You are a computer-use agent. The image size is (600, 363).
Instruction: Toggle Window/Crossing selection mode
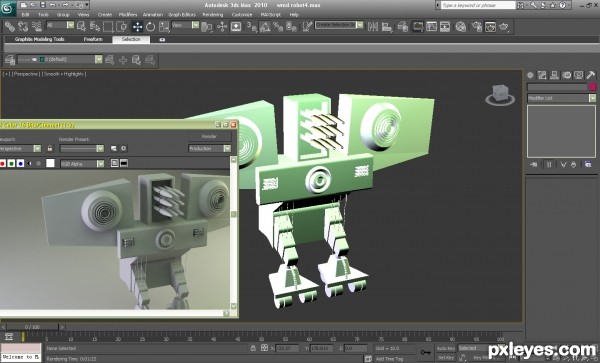[x=122, y=26]
